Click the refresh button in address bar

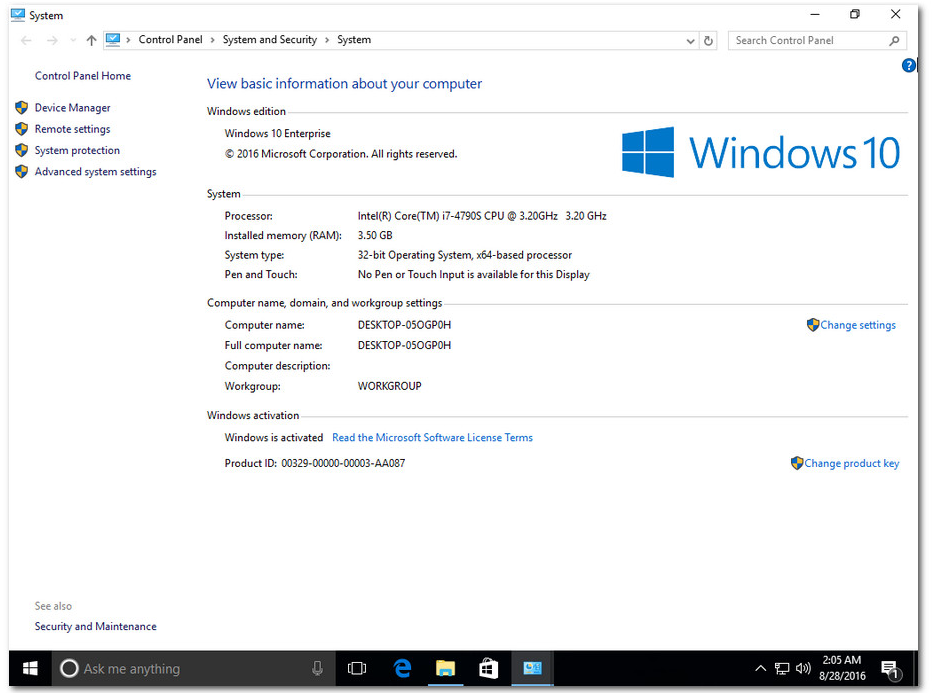tap(708, 40)
